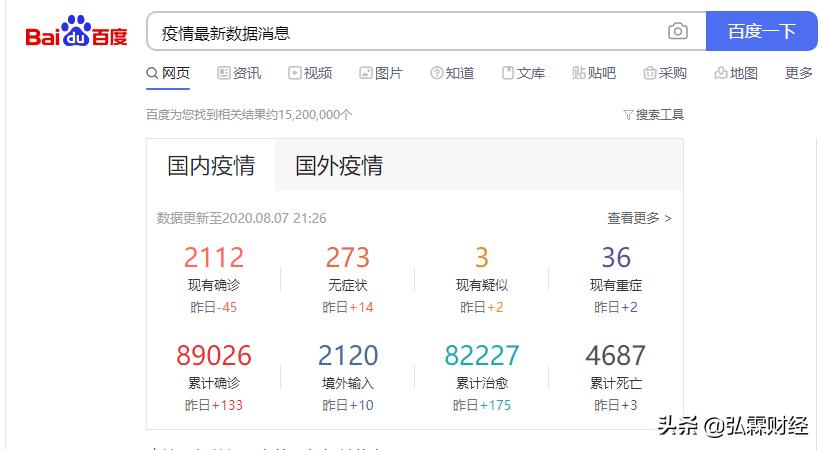Click 昨日+14 under 无症状
This screenshot has height=450, width=822.
coord(348,307)
